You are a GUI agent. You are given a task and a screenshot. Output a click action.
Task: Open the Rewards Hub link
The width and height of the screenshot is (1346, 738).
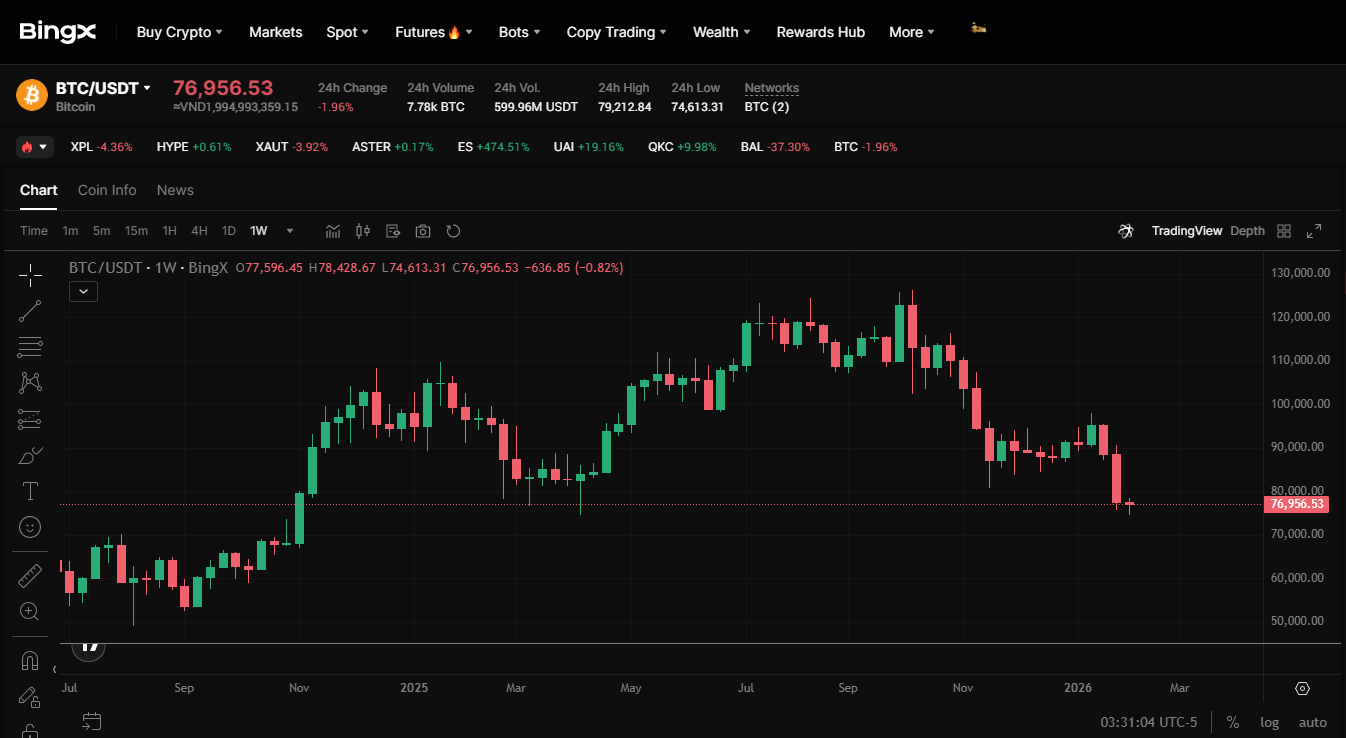point(820,32)
